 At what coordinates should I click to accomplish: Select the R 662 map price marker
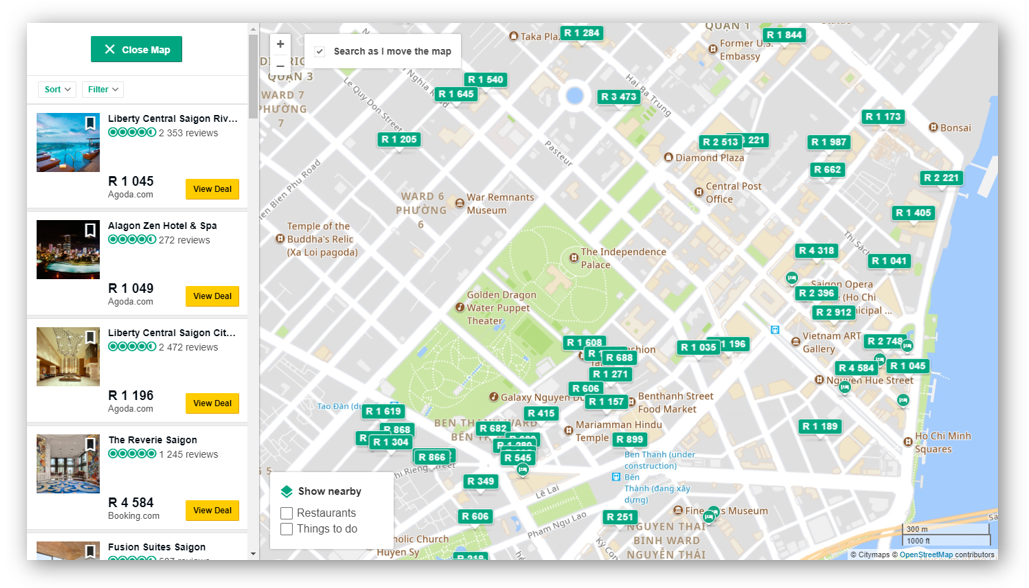(x=827, y=169)
